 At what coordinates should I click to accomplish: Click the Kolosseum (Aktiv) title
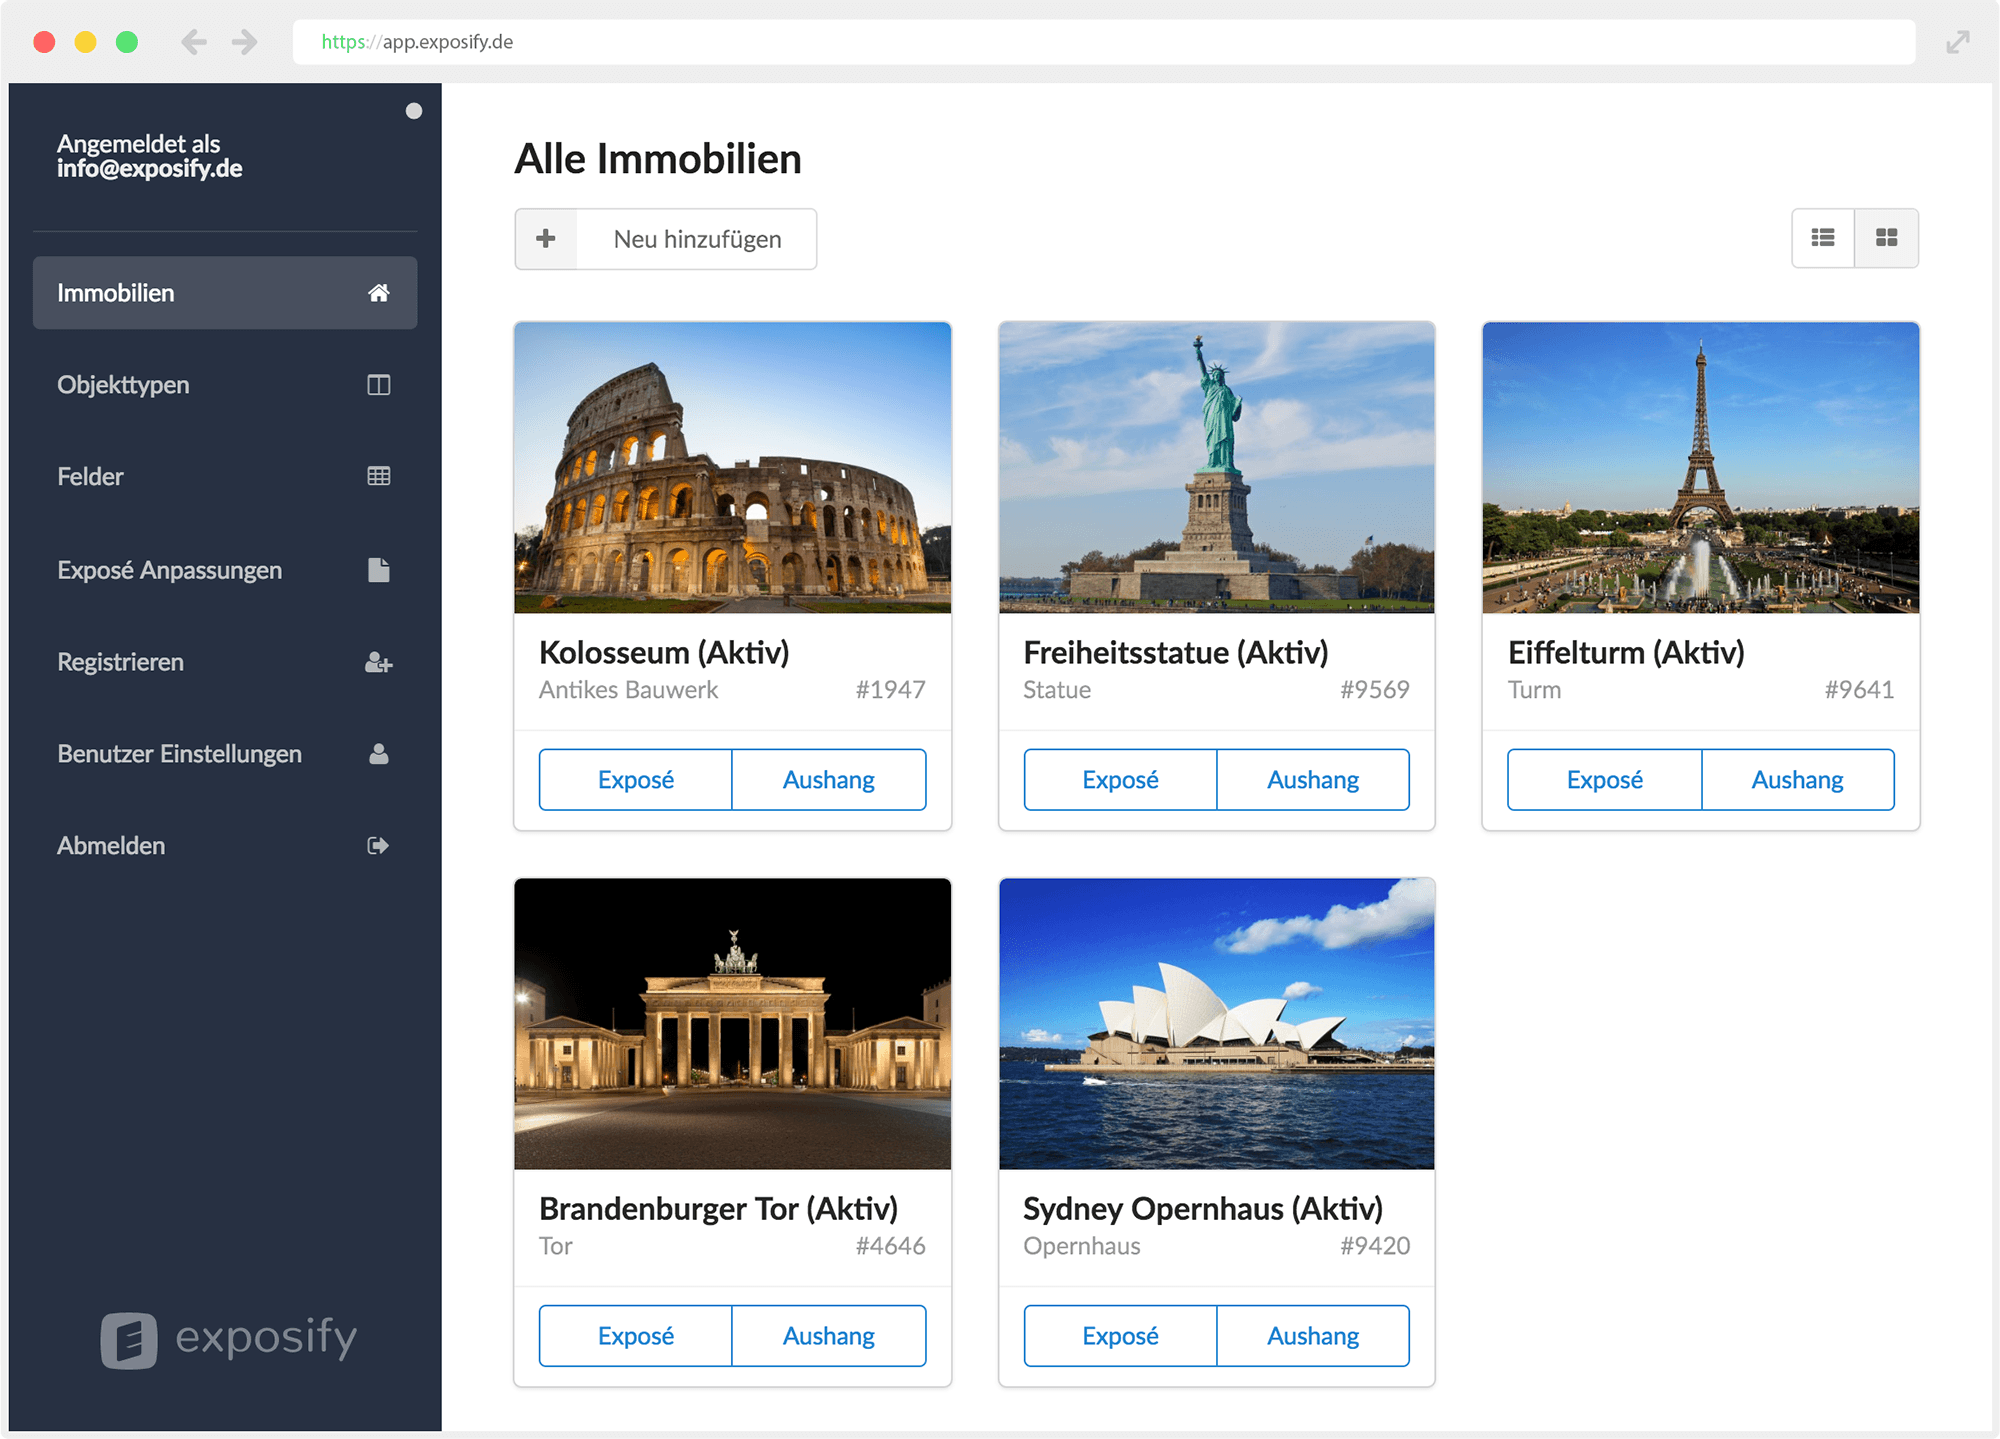664,653
